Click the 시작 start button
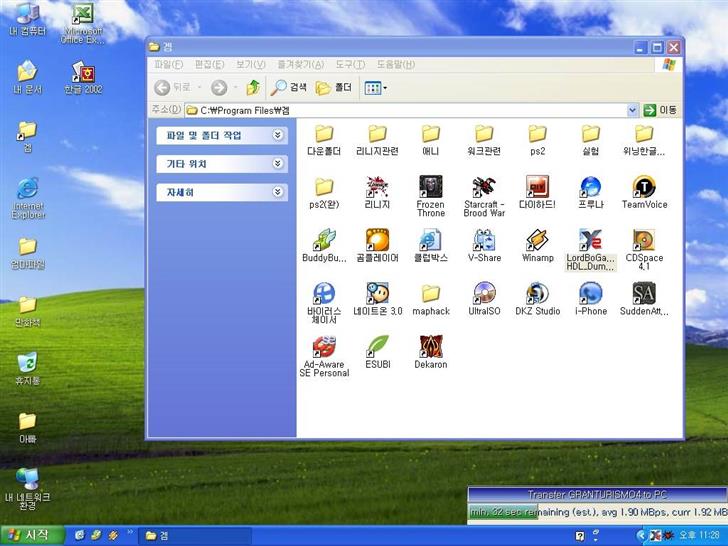The width and height of the screenshot is (728, 546). (x=32, y=535)
